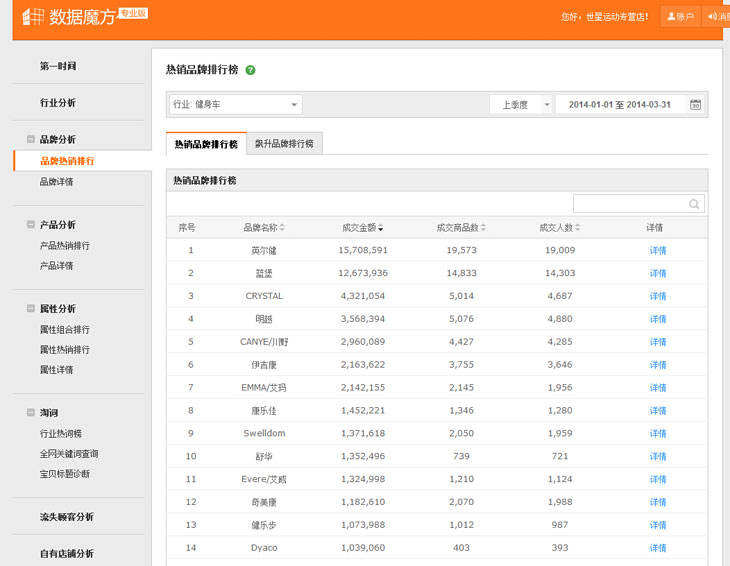Image resolution: width=730 pixels, height=566 pixels.
Task: Open 详情 link for 伊吉康
Action: tap(658, 364)
